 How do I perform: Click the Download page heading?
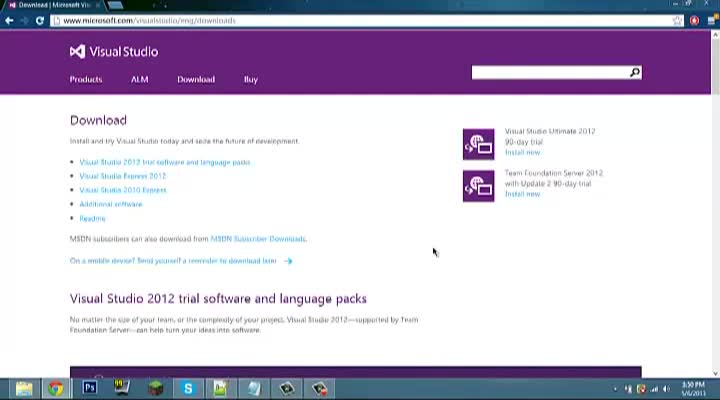pyautogui.click(x=98, y=120)
